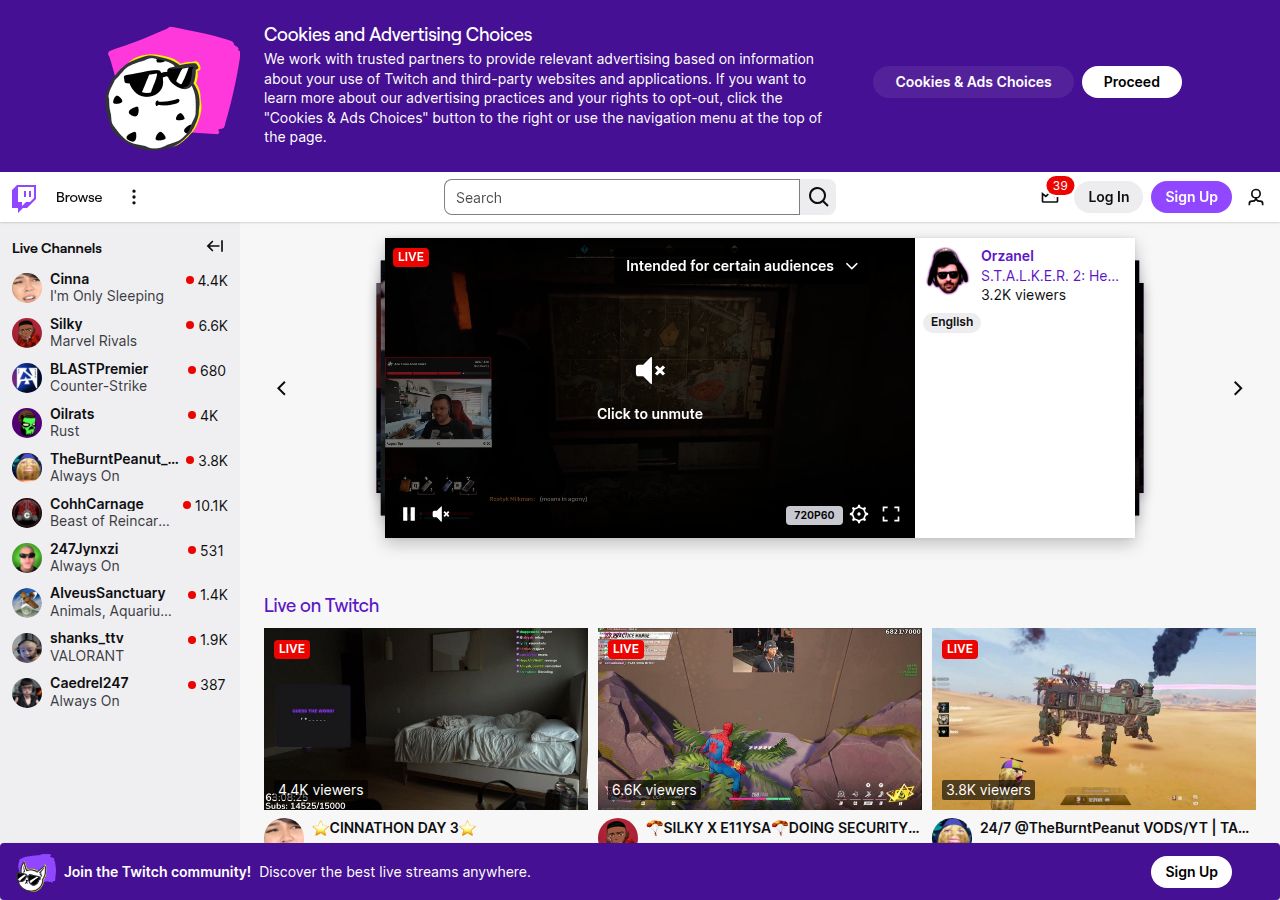Open the S.T.A.L.K.E.R. 2 game link
Screen dimensions: 1280x900
tap(1050, 276)
